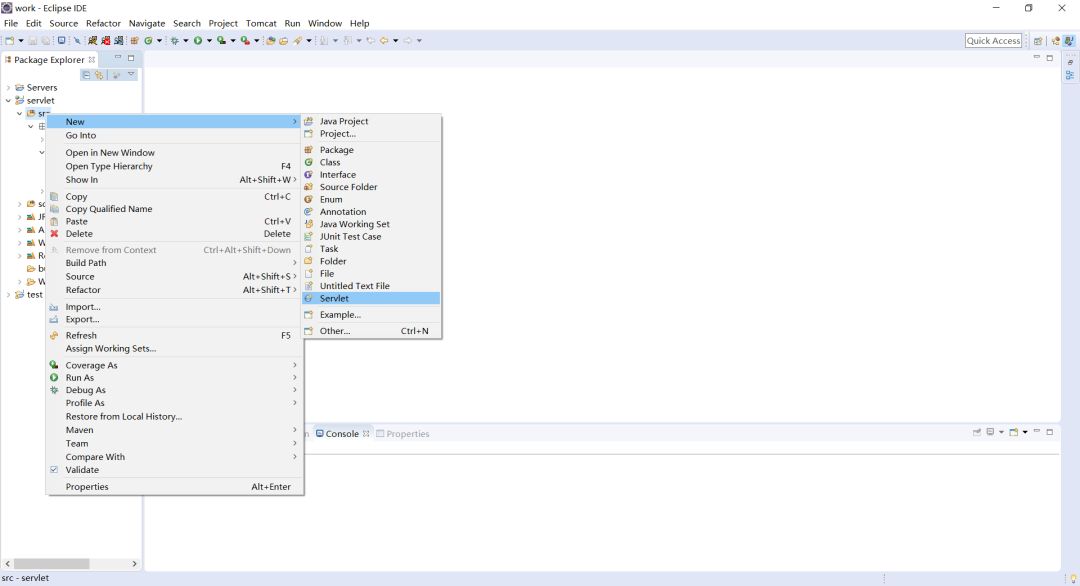Expand the test project node
The height and width of the screenshot is (586, 1080).
[8, 295]
